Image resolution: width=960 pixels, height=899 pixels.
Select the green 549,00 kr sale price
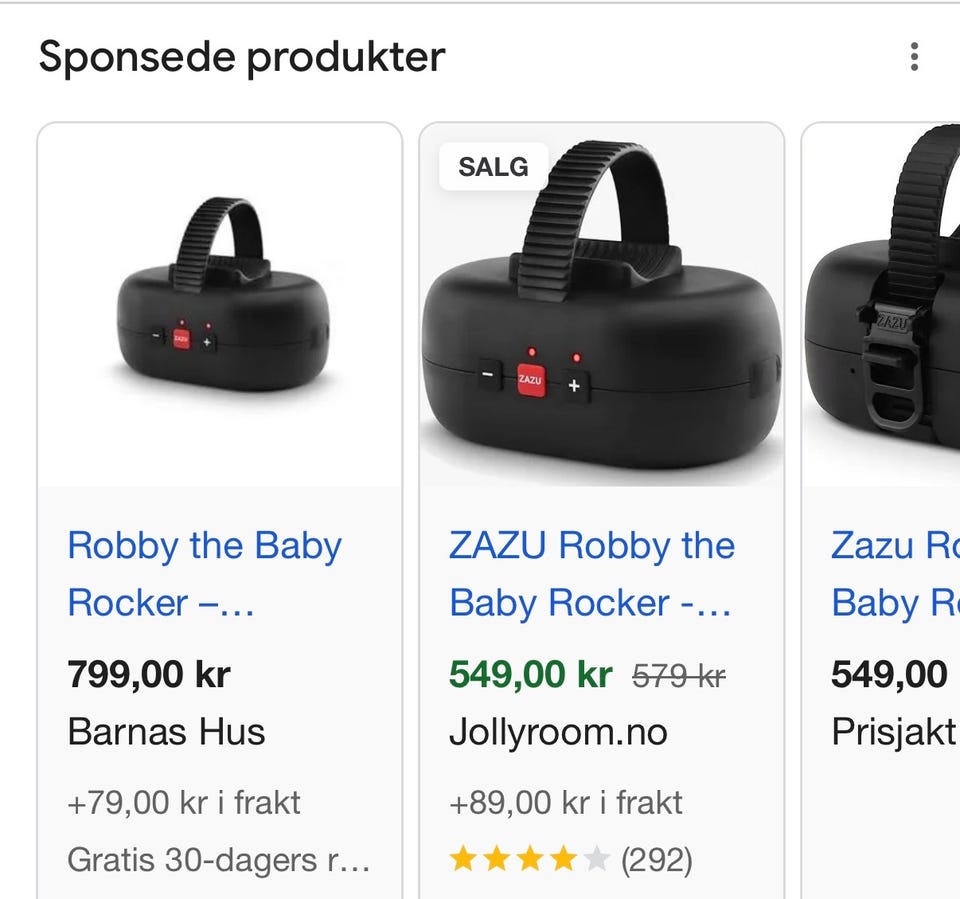[530, 674]
